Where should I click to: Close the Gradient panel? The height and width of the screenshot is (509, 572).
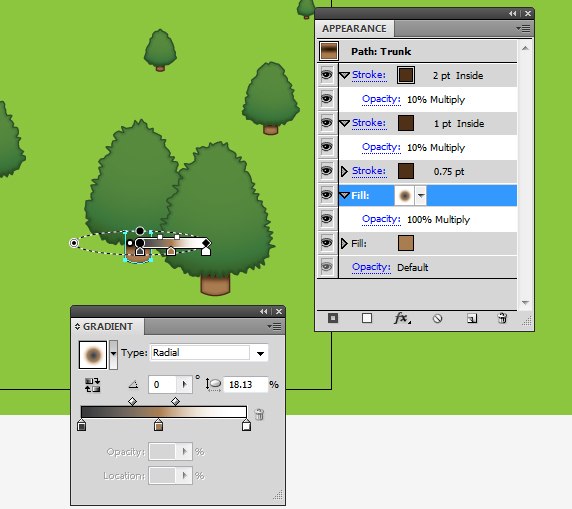click(x=279, y=311)
